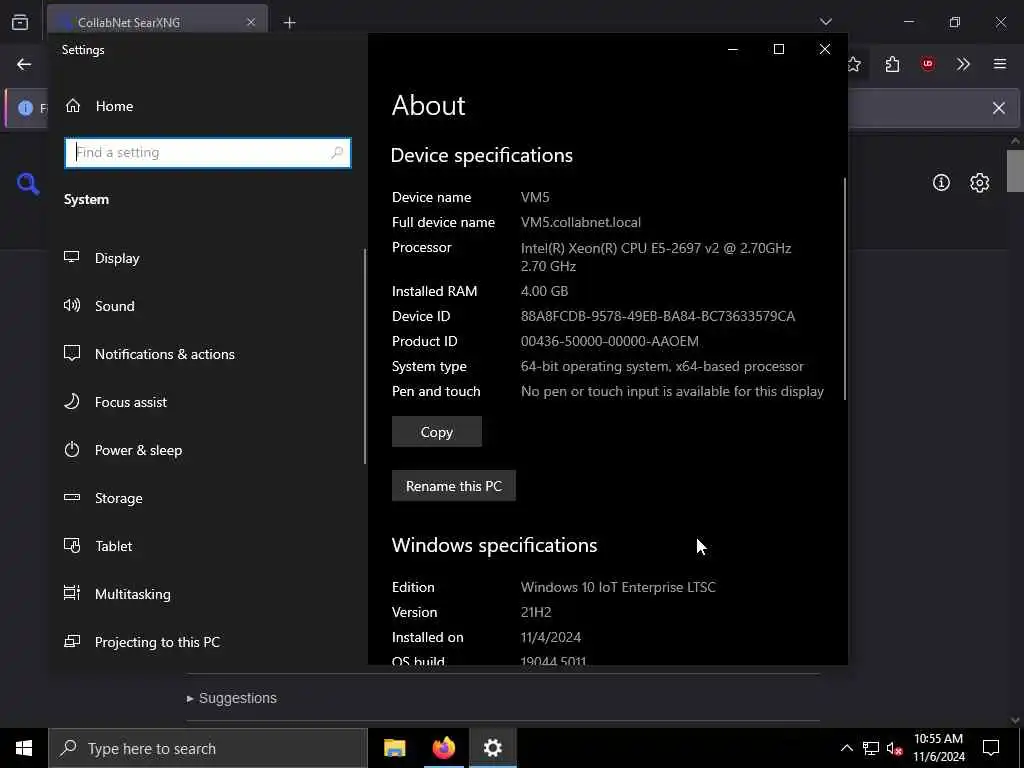
Task: Click the Focus assist moon icon
Action: 72,401
